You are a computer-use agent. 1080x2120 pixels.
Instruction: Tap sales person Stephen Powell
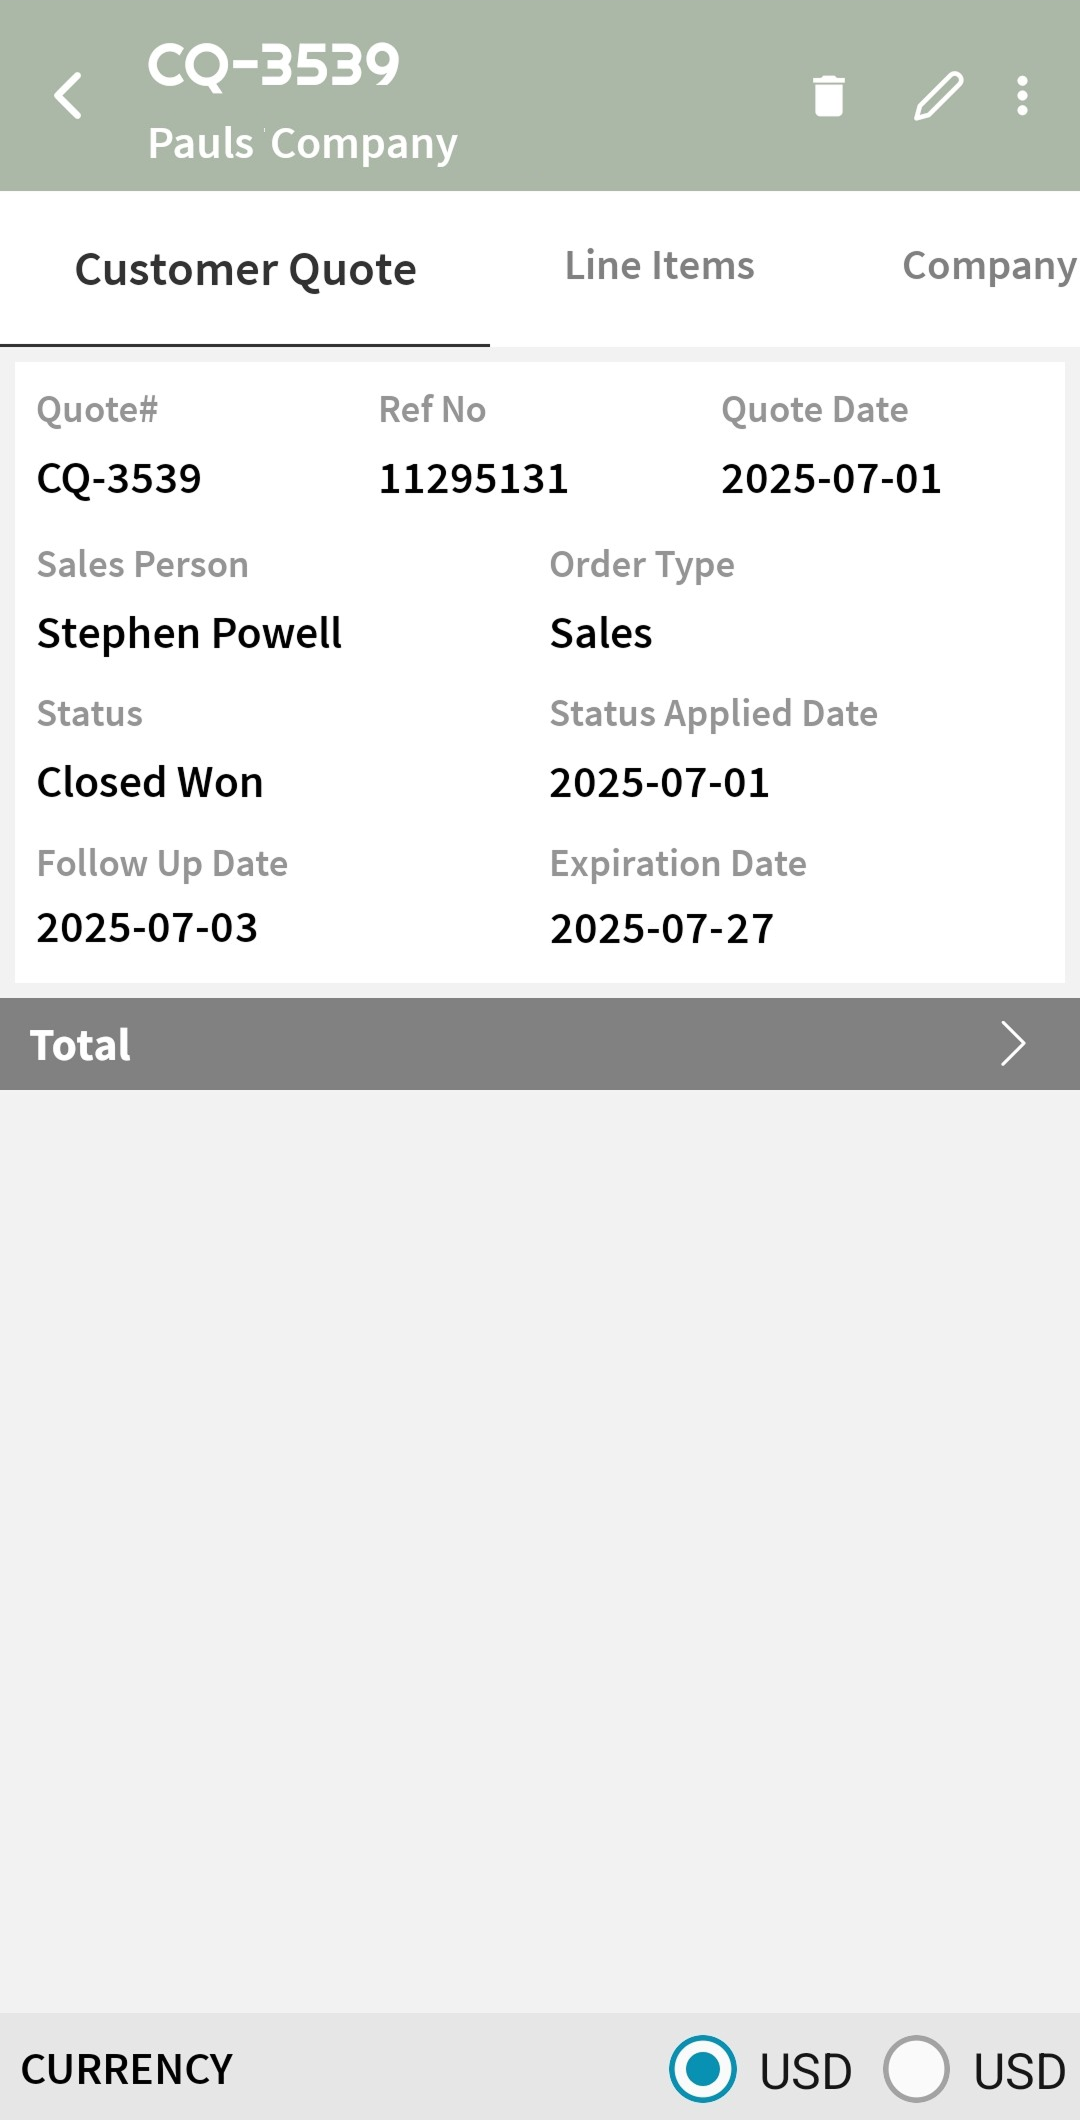pyautogui.click(x=189, y=633)
